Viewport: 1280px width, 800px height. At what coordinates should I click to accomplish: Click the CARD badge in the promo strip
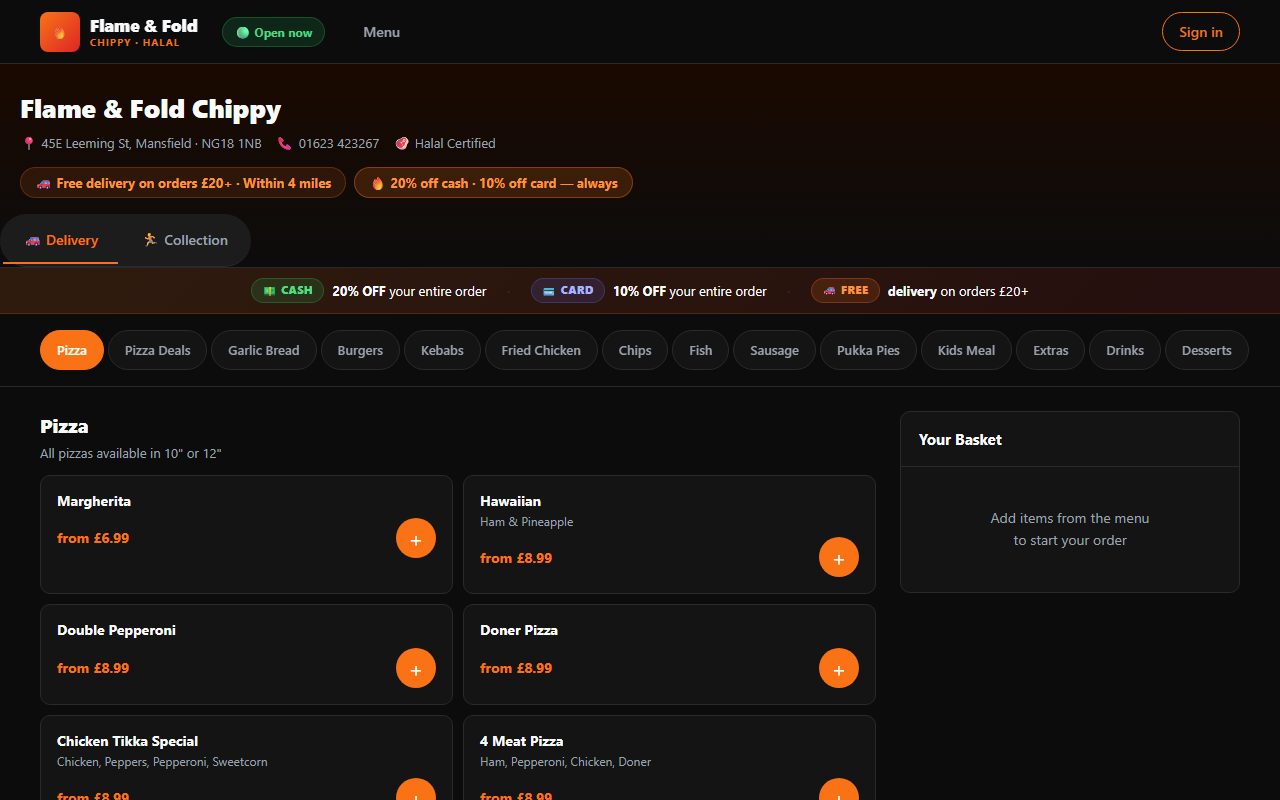pos(568,290)
